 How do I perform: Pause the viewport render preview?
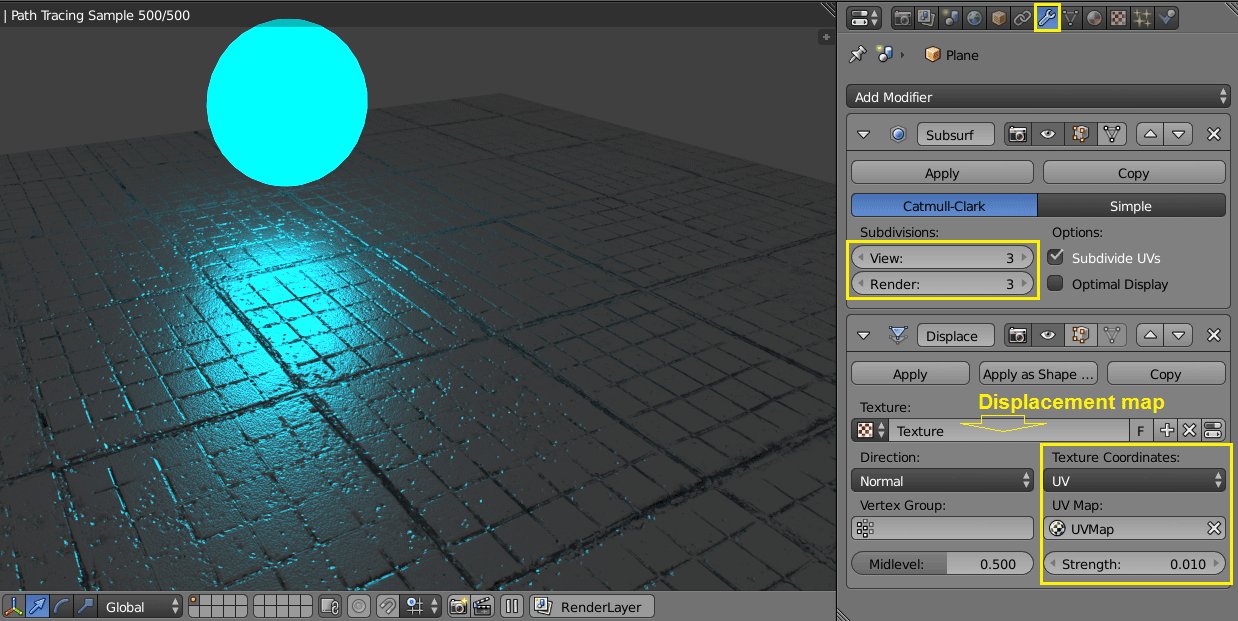click(x=512, y=606)
